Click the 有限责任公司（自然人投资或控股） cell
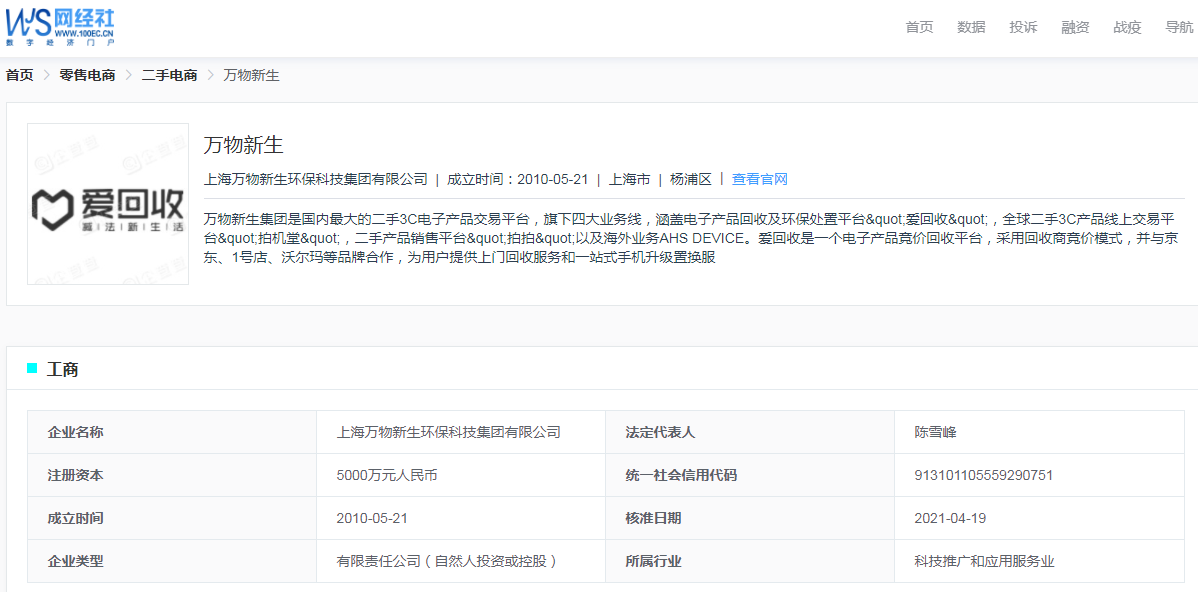Image resolution: width=1198 pixels, height=592 pixels. tap(461, 561)
